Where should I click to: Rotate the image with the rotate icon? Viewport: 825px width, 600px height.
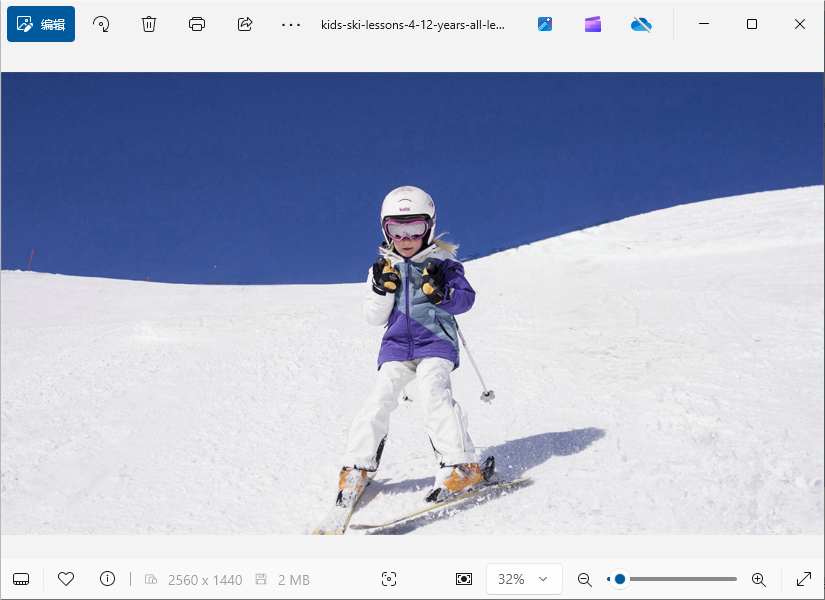point(101,24)
